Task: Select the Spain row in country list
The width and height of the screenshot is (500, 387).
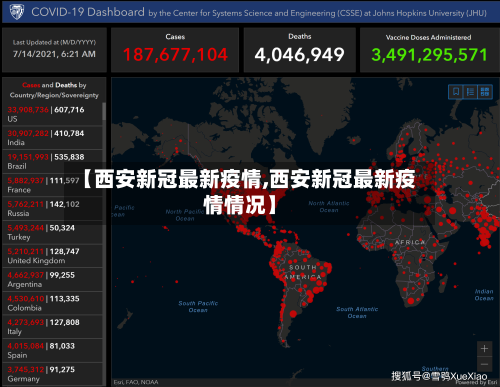Action: pyautogui.click(x=52, y=351)
